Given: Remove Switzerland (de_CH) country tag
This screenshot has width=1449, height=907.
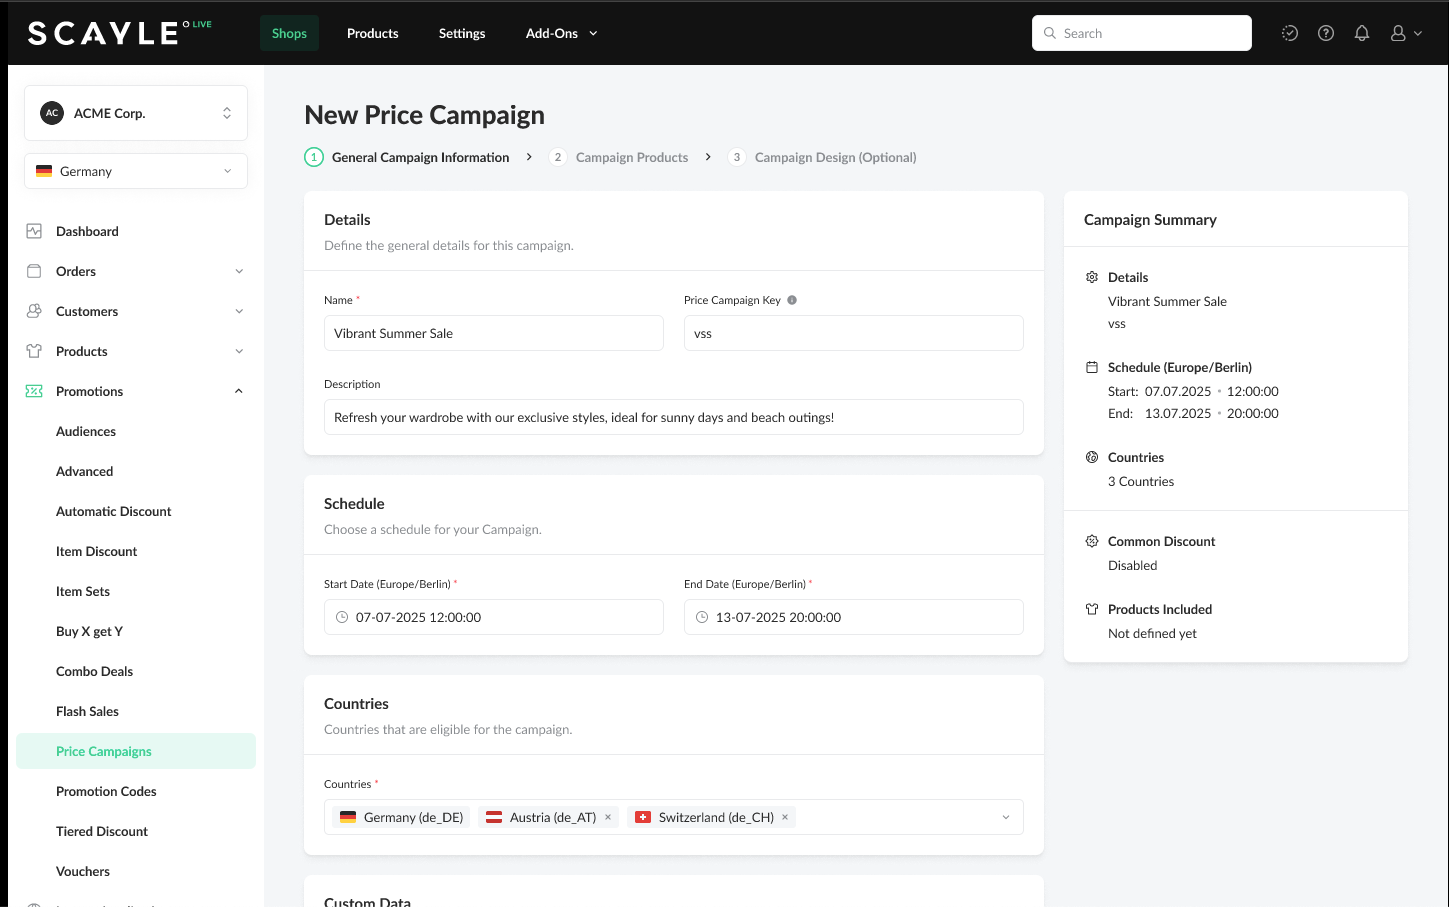Looking at the screenshot, I should click(x=785, y=817).
